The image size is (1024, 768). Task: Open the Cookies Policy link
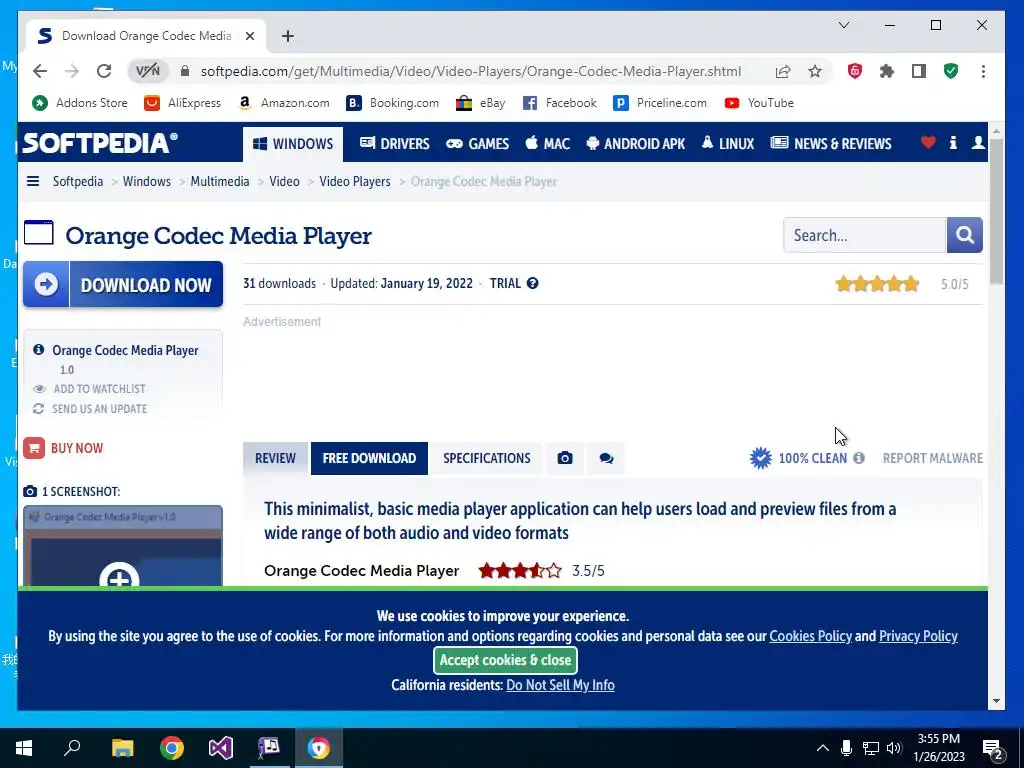click(810, 636)
